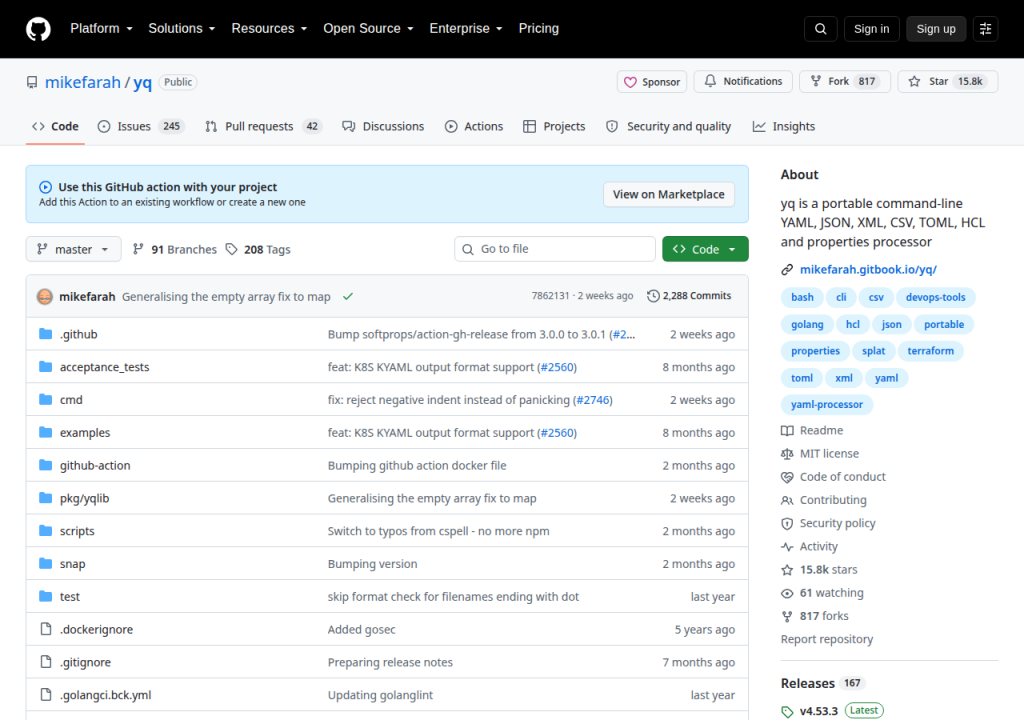This screenshot has width=1024, height=720.
Task: Select the Code tab
Action: pos(56,126)
